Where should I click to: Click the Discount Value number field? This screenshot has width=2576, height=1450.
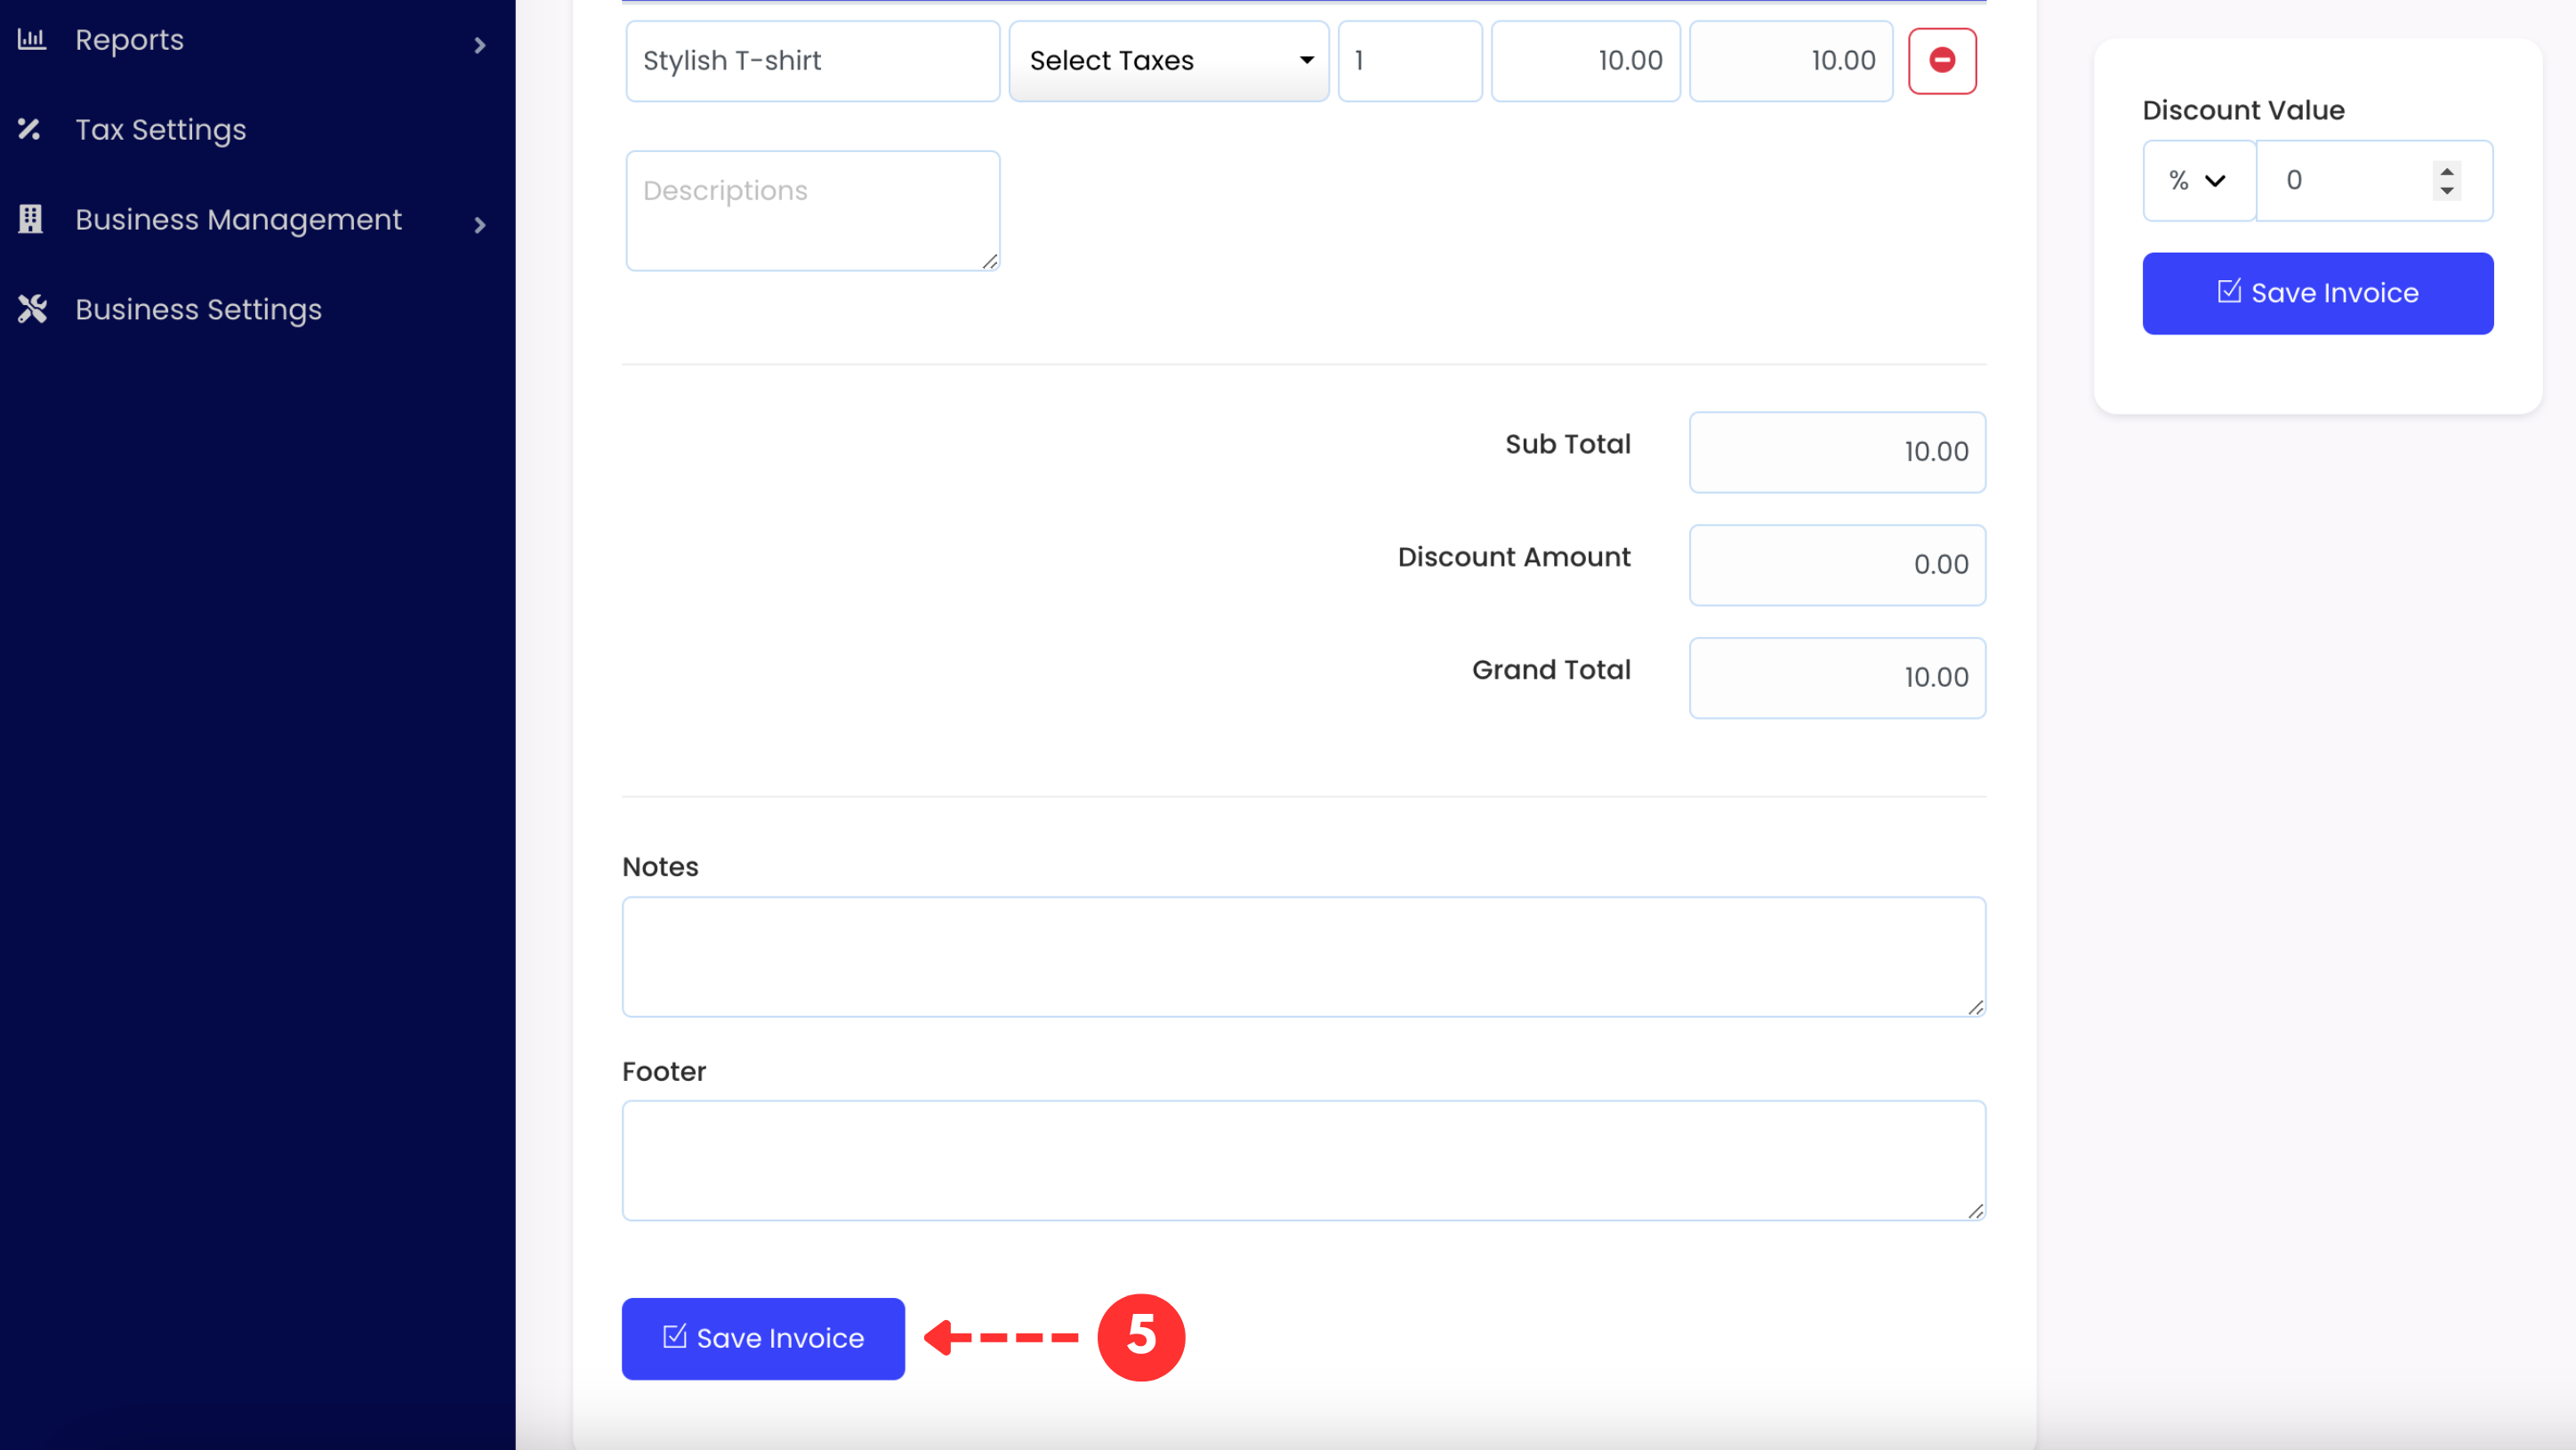tap(2374, 181)
